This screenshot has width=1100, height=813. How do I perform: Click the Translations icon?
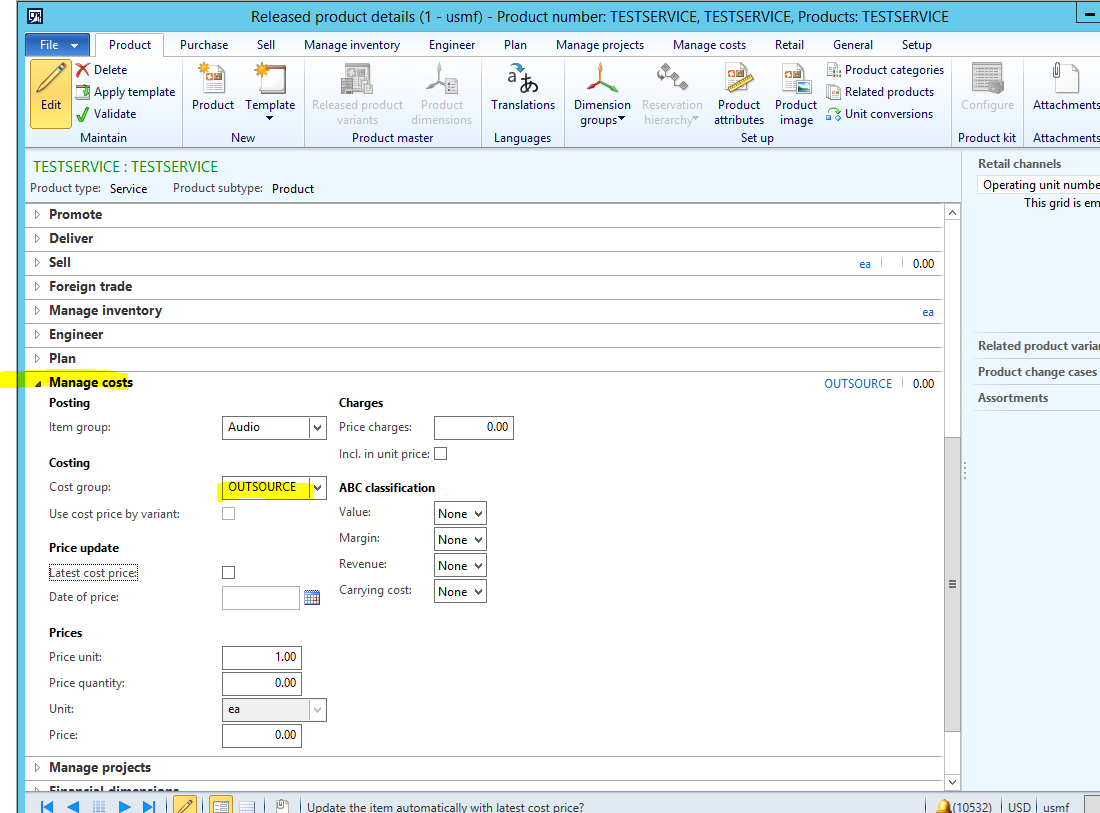522,80
